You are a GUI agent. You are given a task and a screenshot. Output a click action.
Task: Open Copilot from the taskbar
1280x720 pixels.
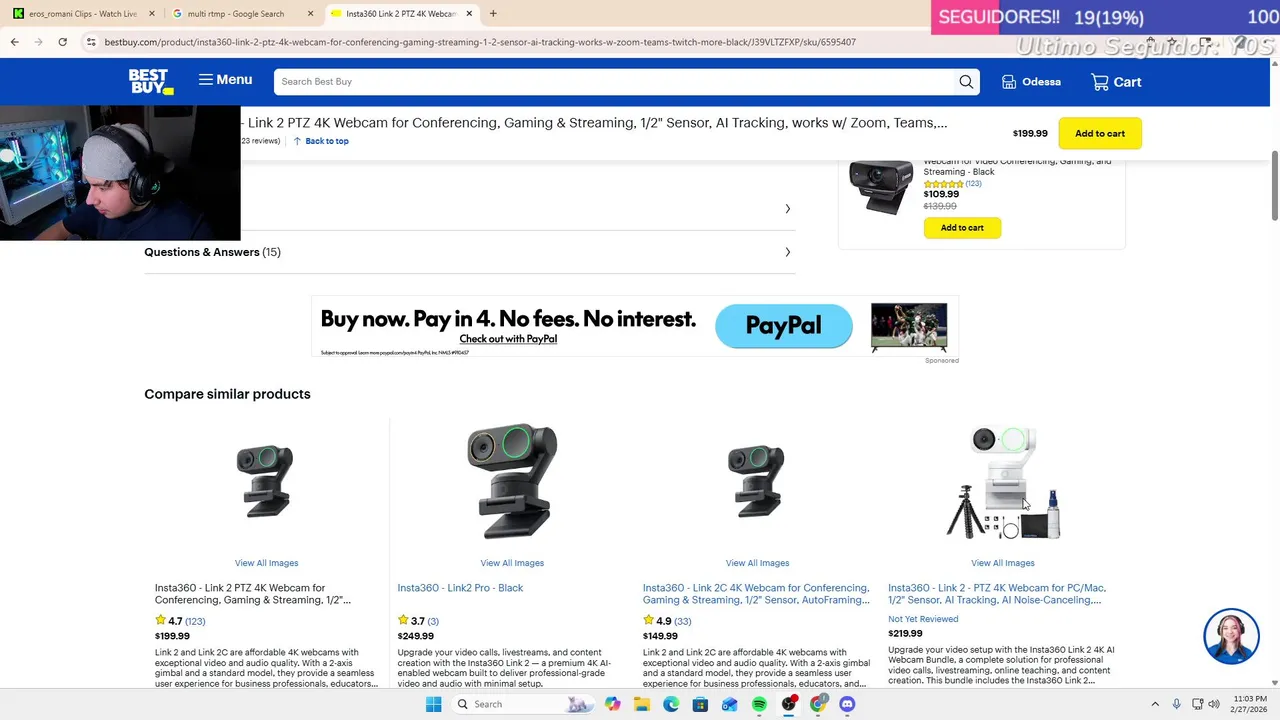(x=612, y=704)
